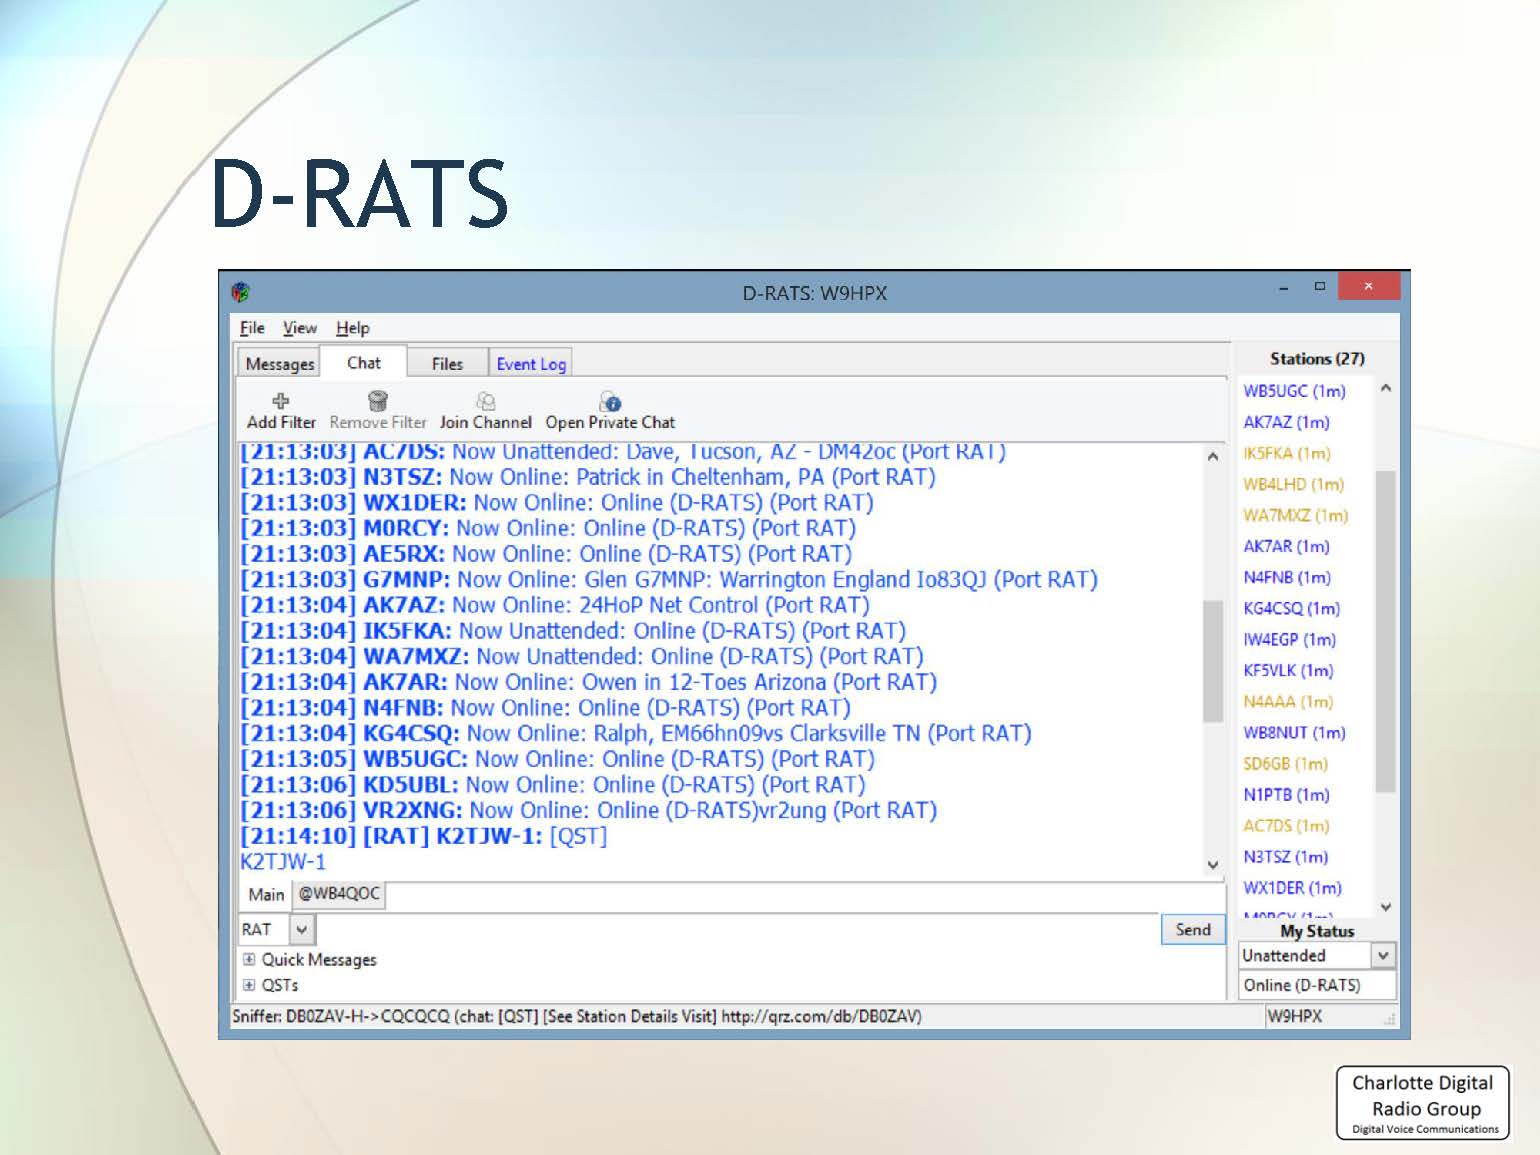This screenshot has width=1540, height=1155.
Task: Open the File menu
Action: coord(252,328)
